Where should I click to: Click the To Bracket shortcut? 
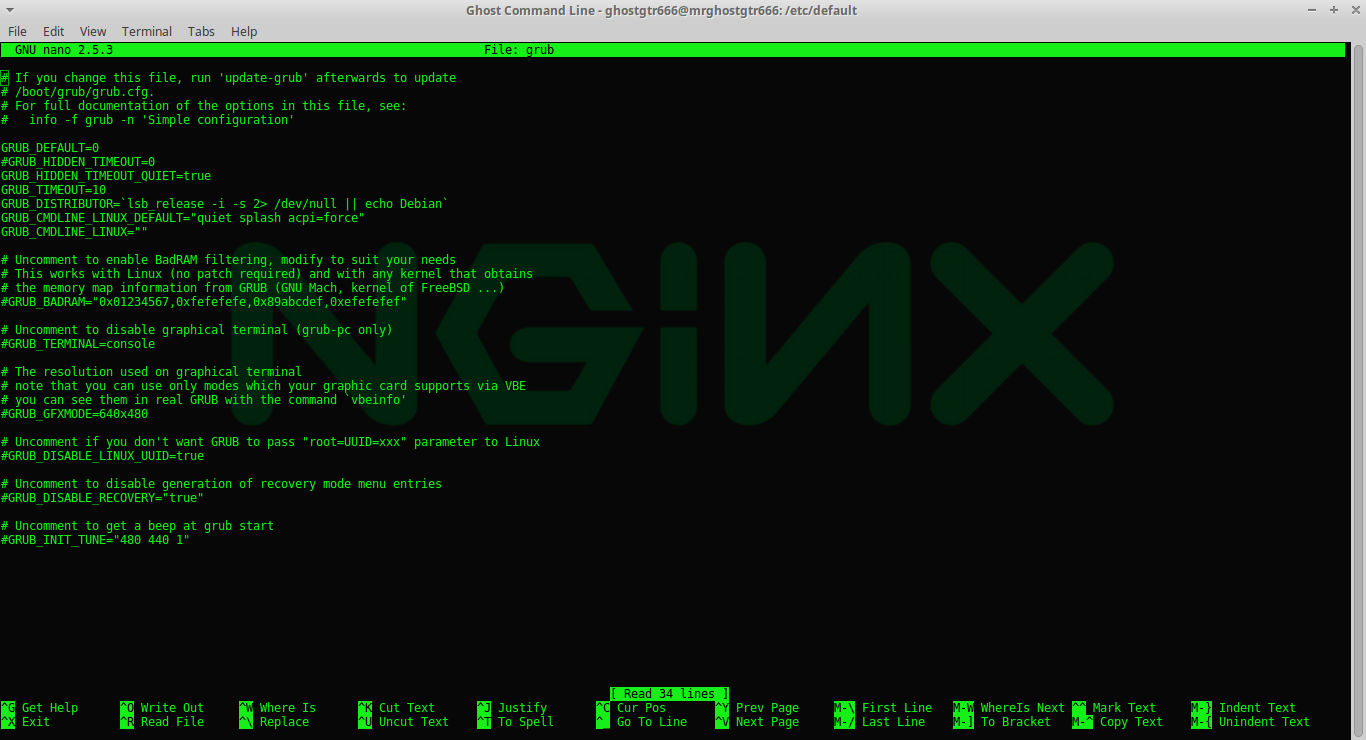coord(1002,722)
